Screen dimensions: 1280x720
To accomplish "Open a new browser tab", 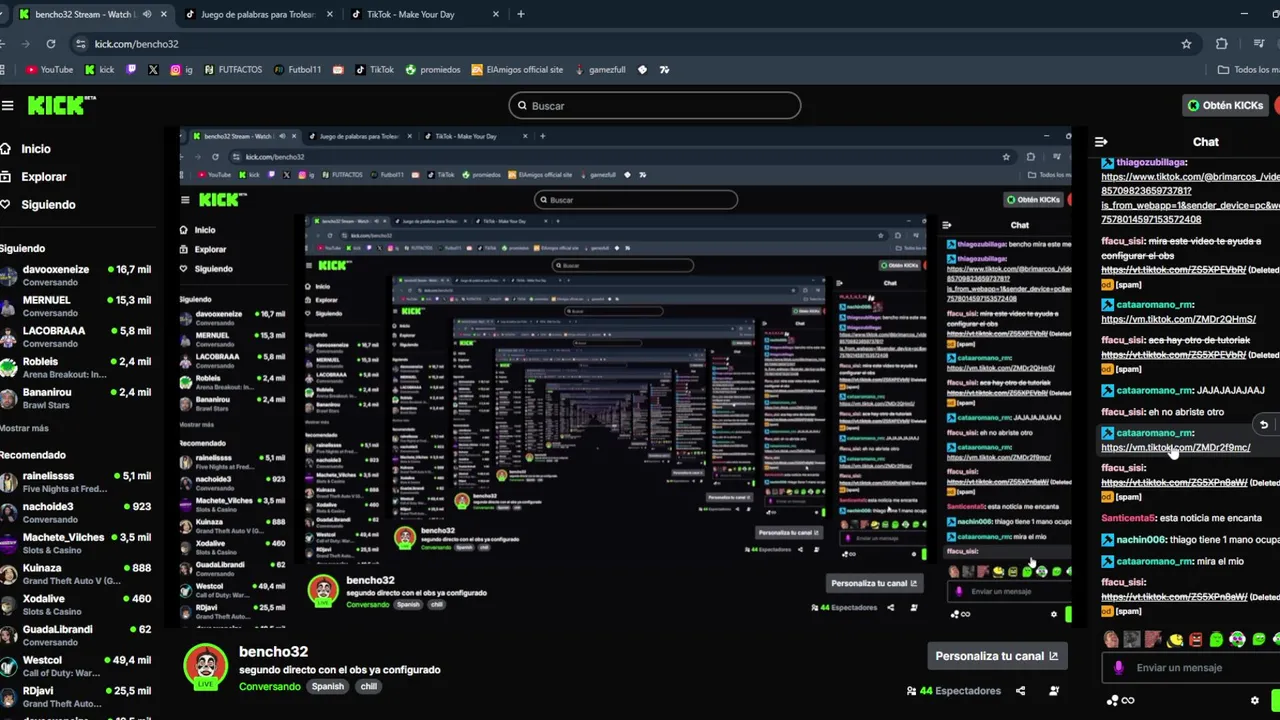I will [520, 14].
